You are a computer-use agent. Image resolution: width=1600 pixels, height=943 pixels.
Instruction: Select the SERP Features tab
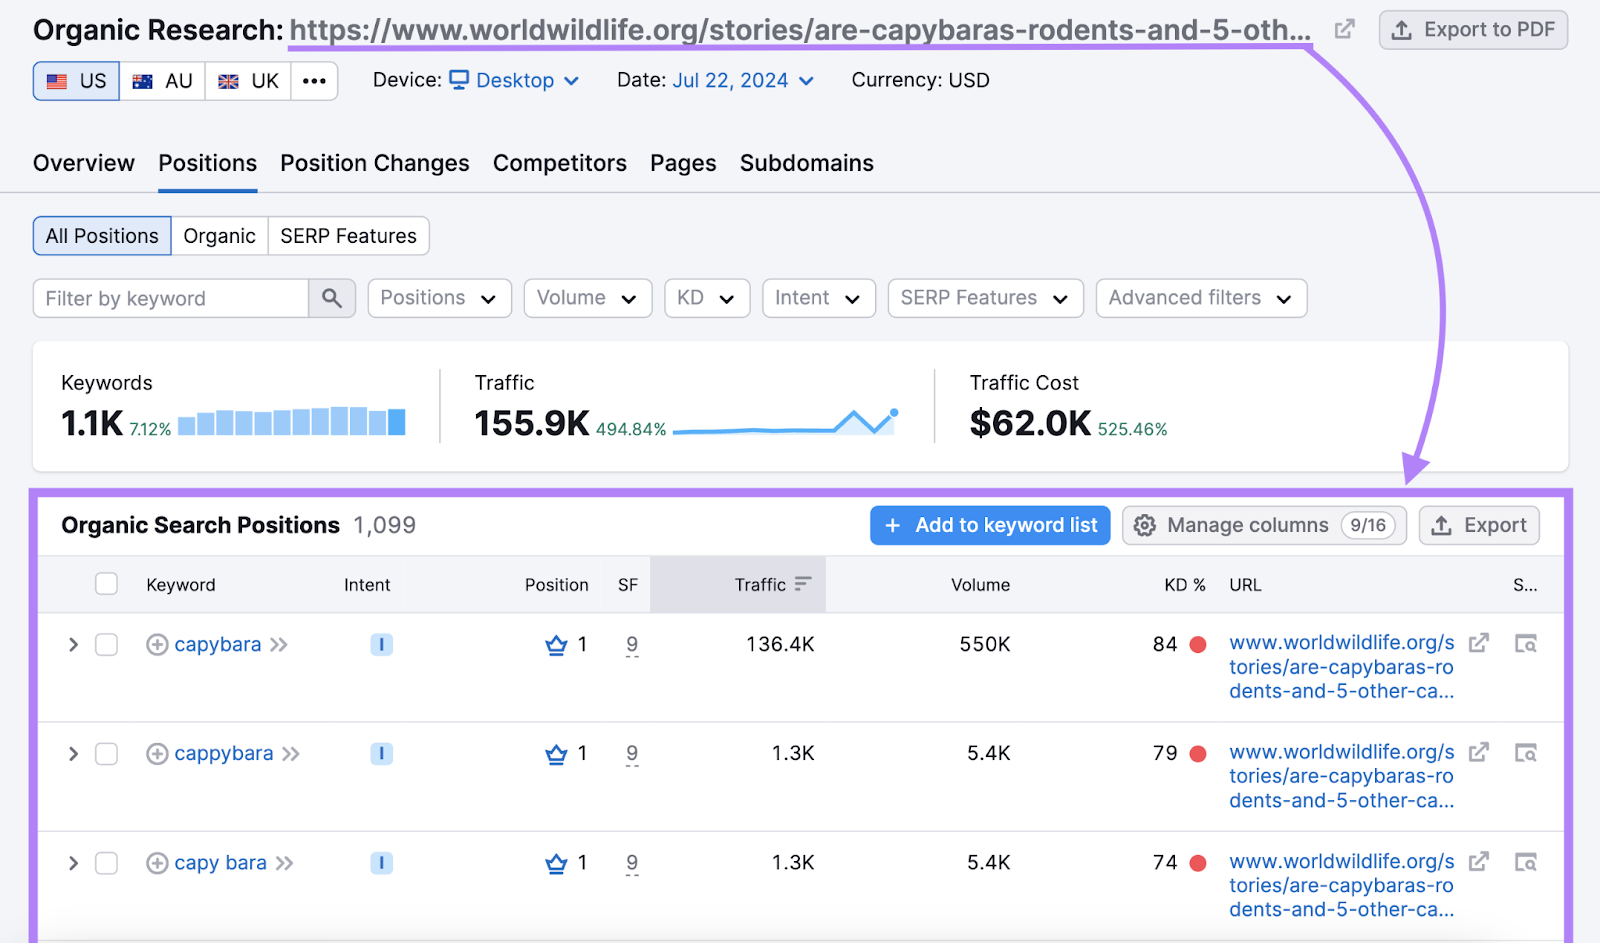point(348,236)
